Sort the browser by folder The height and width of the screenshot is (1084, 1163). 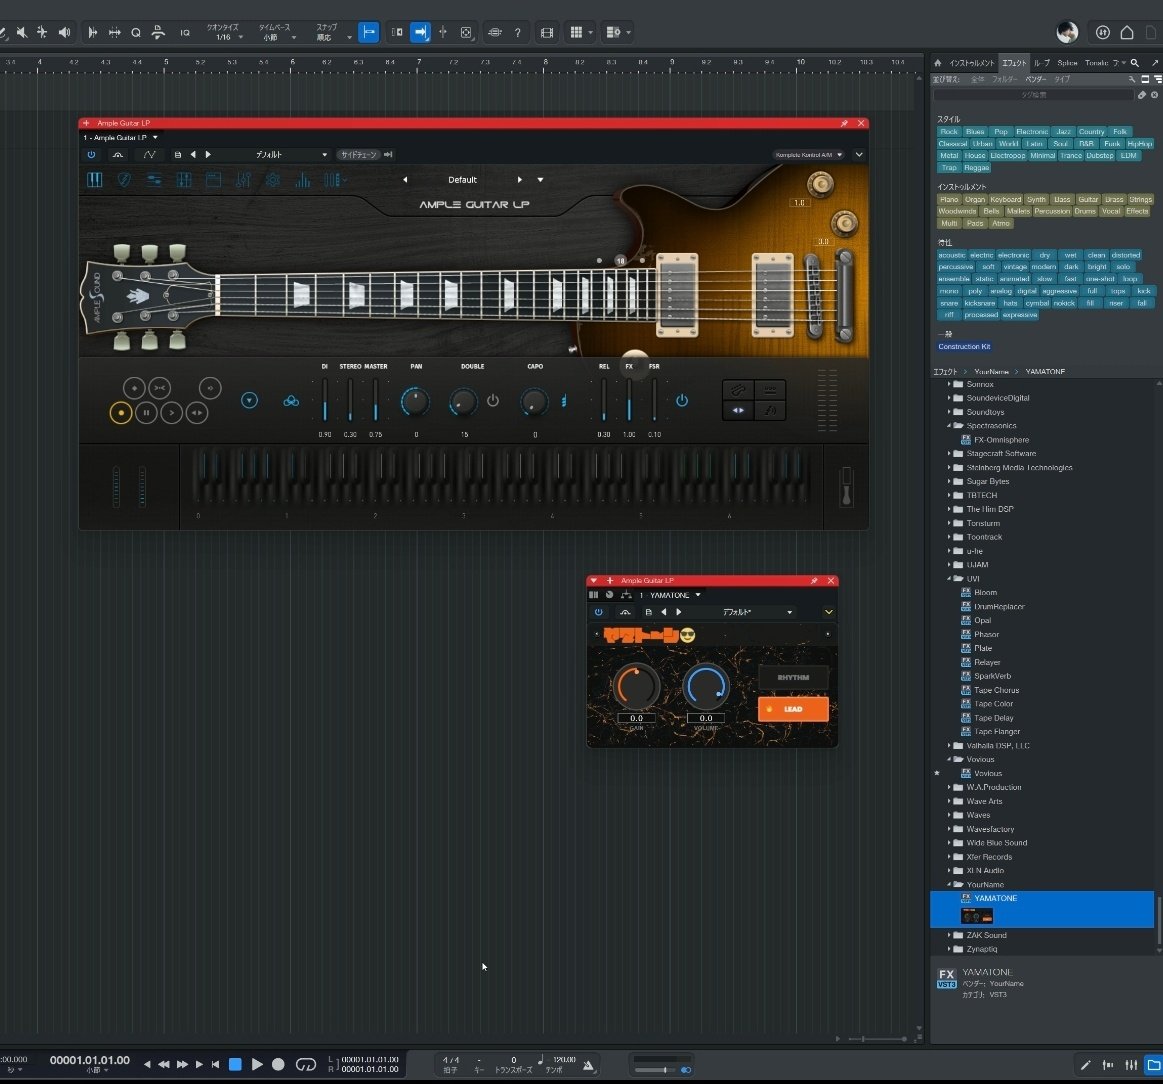[1005, 79]
